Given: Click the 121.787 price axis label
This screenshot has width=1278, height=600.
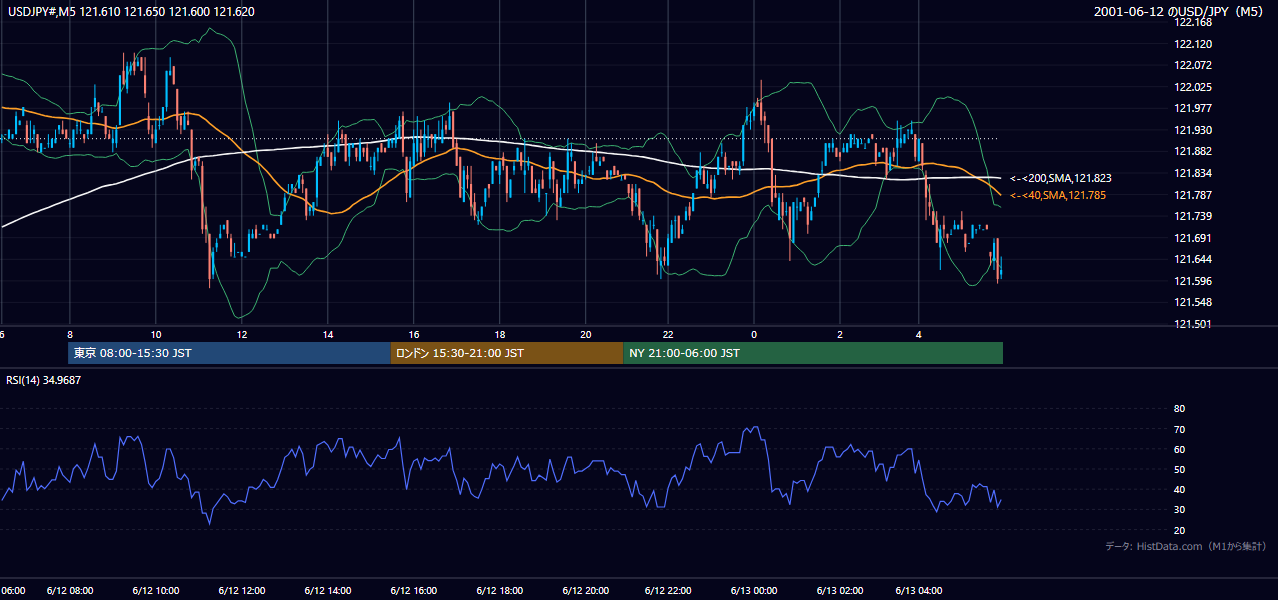Looking at the screenshot, I should [x=1193, y=195].
